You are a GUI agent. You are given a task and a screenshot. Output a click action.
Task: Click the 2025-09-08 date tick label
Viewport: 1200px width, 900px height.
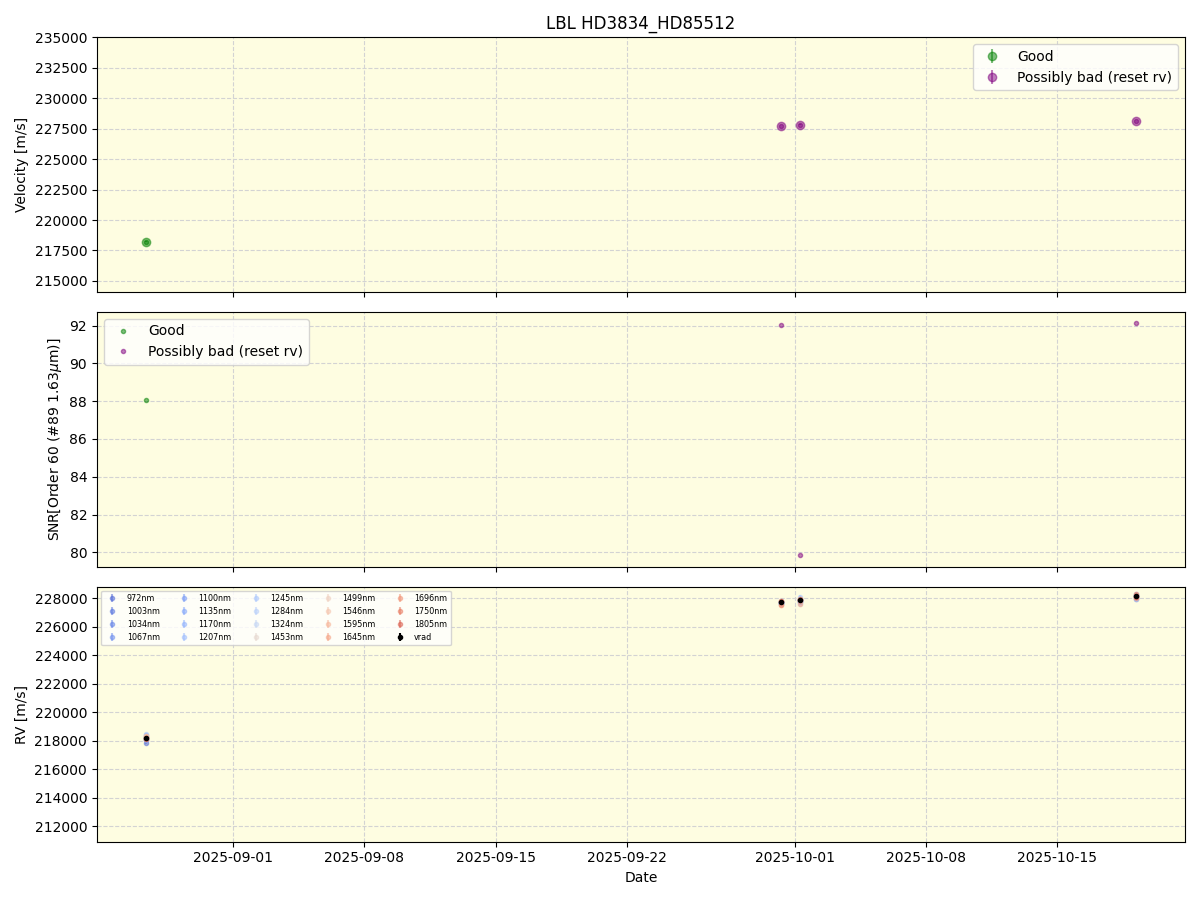(364, 857)
